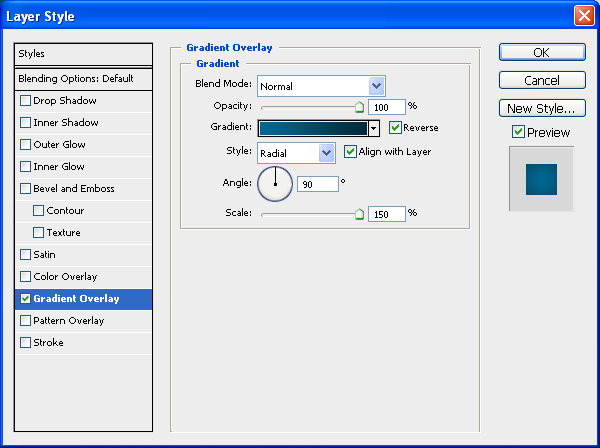Enable the Stroke effect checkbox
This screenshot has width=600, height=448.
[x=25, y=343]
